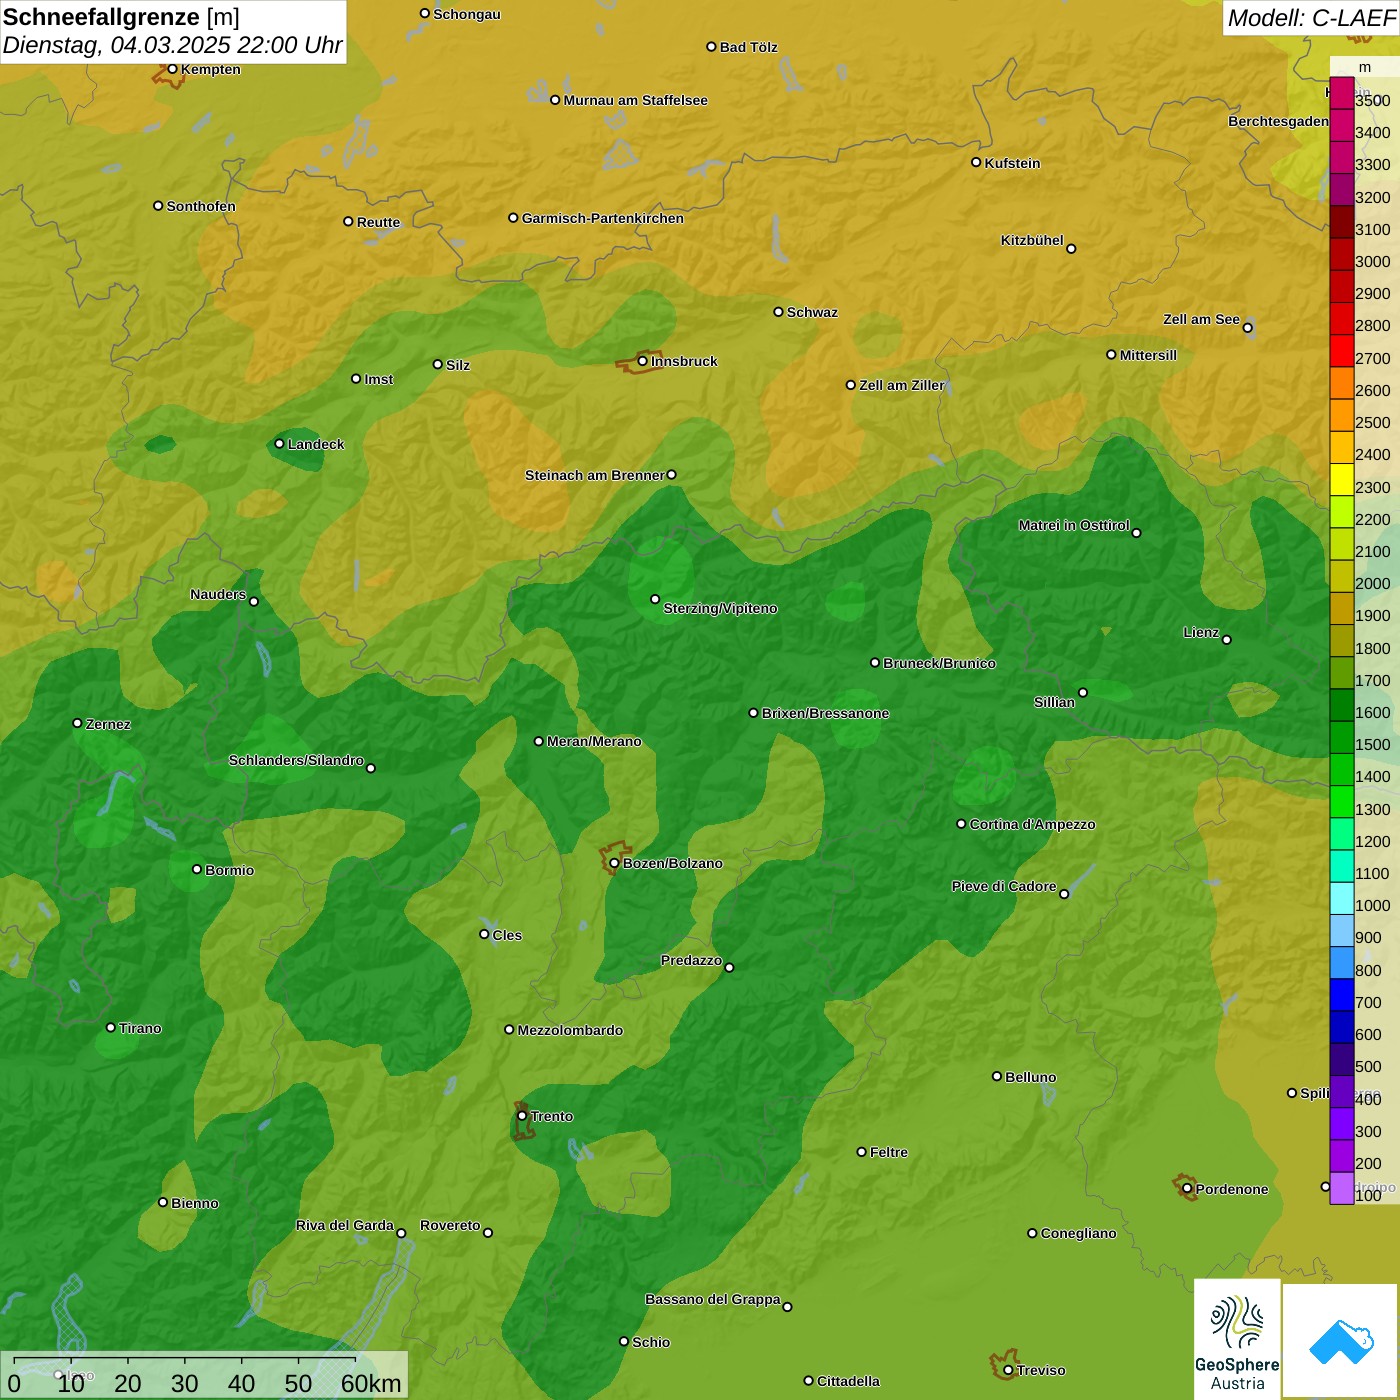Click the Bad Tölz label
Image resolution: width=1400 pixels, height=1400 pixels.
[x=748, y=47]
